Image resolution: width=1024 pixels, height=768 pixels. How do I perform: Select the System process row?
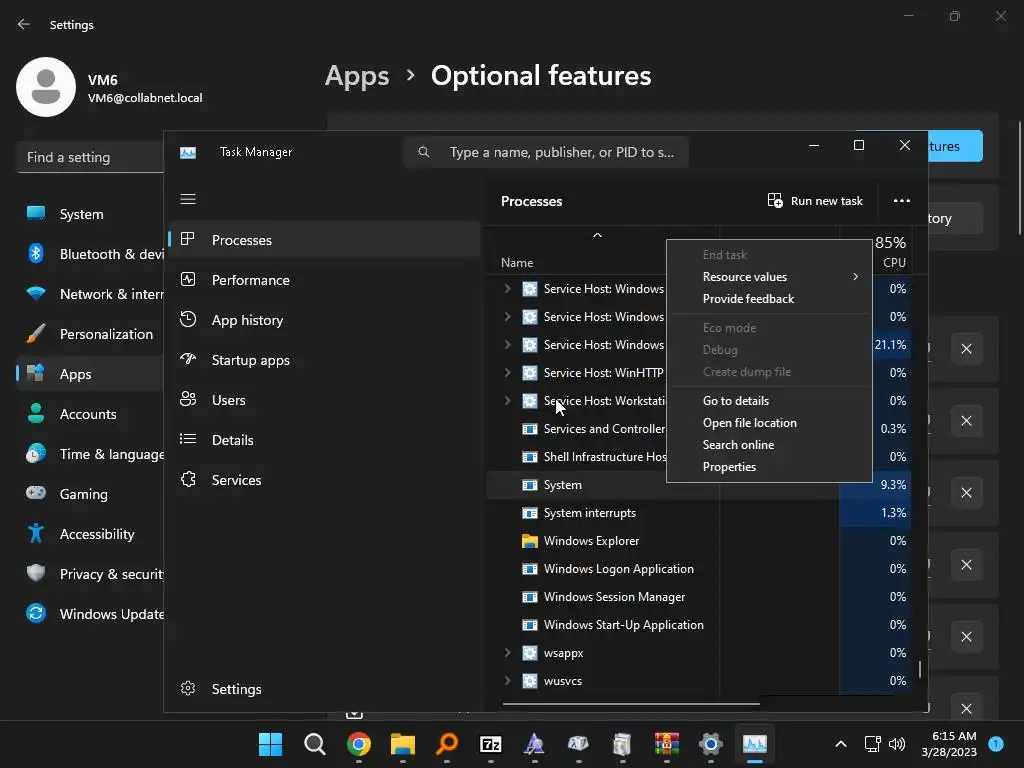pyautogui.click(x=699, y=485)
